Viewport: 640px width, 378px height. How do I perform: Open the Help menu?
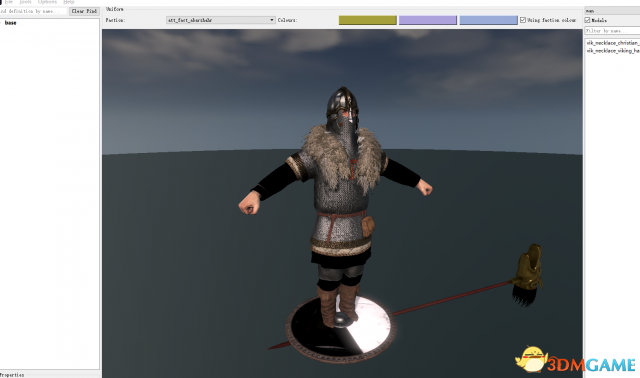(x=69, y=2)
